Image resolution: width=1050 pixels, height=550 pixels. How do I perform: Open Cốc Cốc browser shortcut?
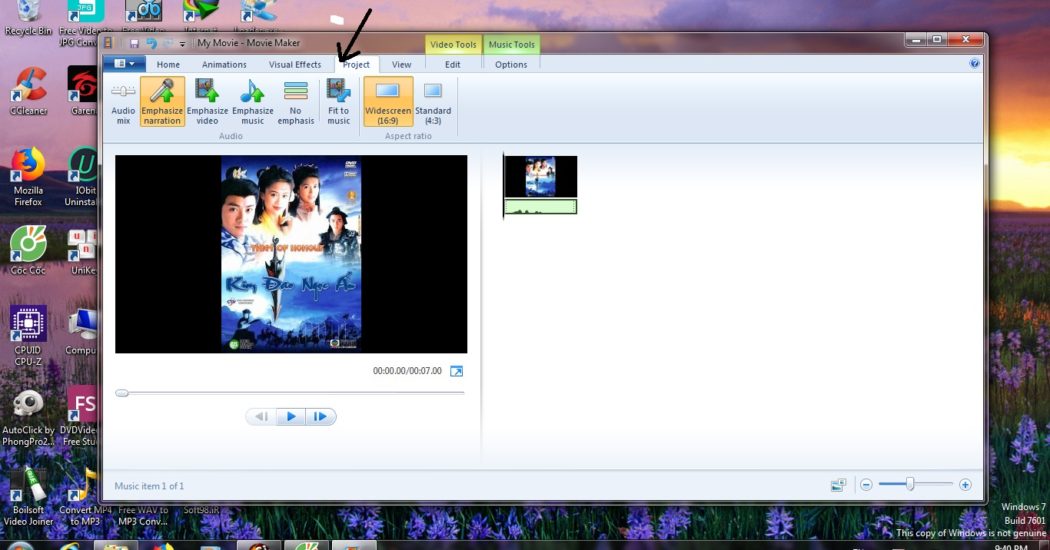(x=28, y=251)
